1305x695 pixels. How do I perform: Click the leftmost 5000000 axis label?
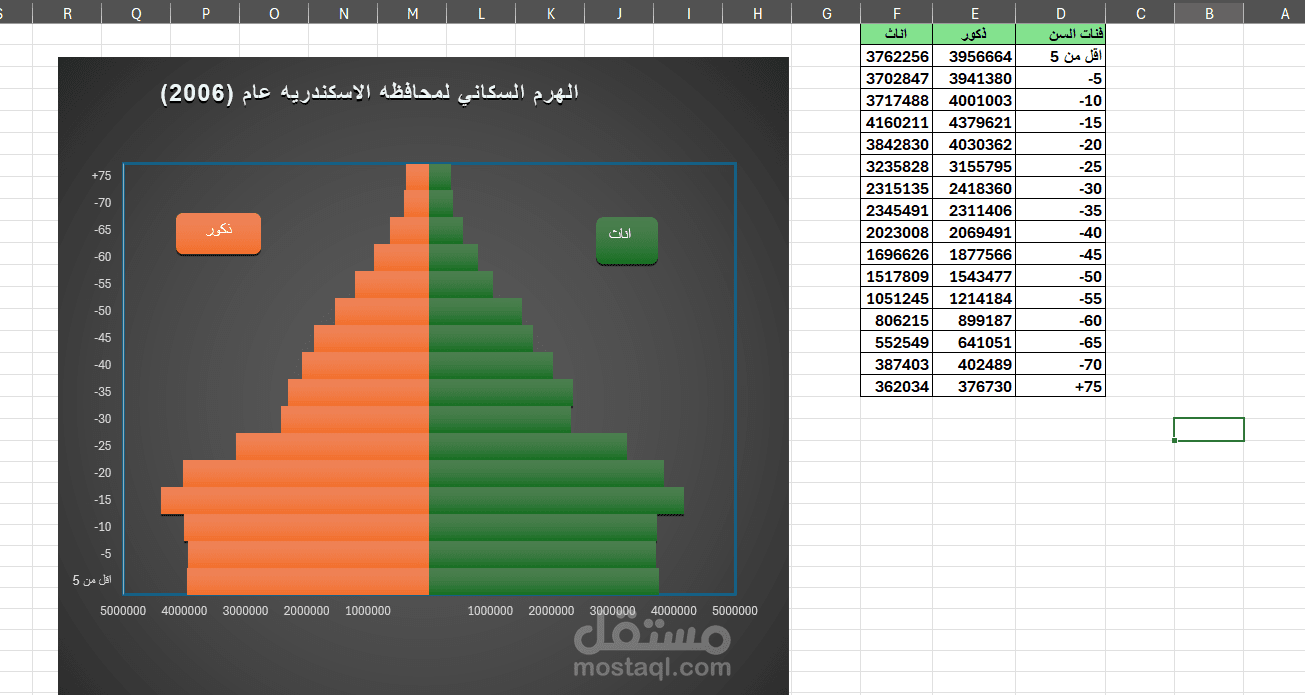(x=124, y=611)
